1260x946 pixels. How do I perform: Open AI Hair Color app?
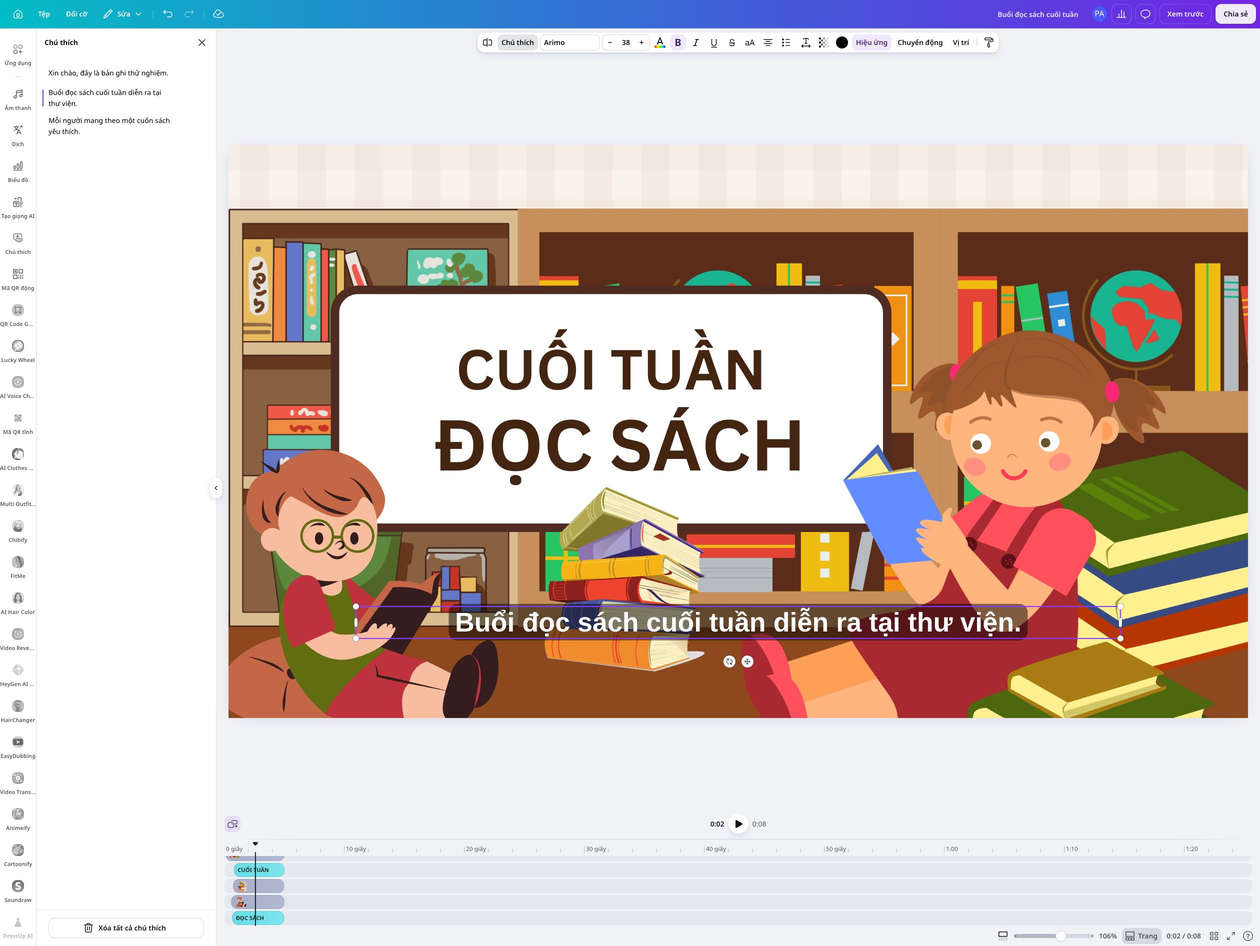[x=18, y=603]
